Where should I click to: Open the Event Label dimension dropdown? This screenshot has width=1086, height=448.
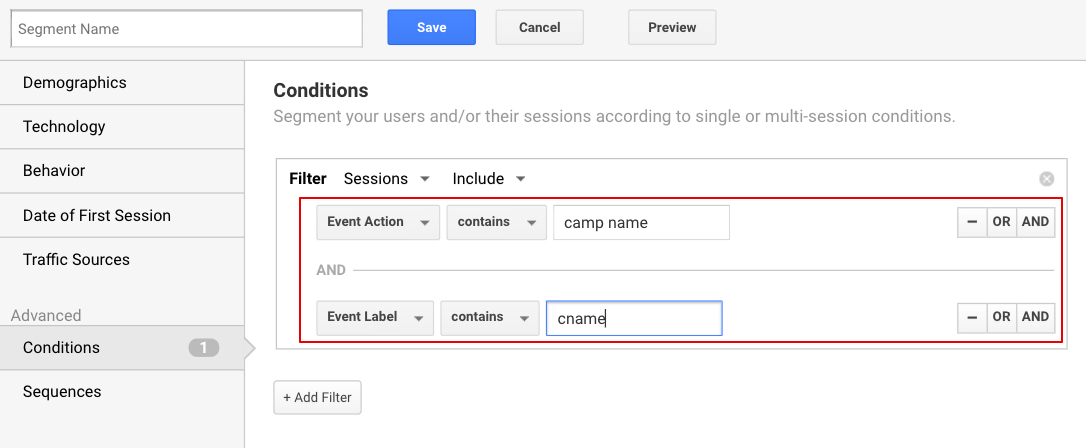tap(375, 317)
